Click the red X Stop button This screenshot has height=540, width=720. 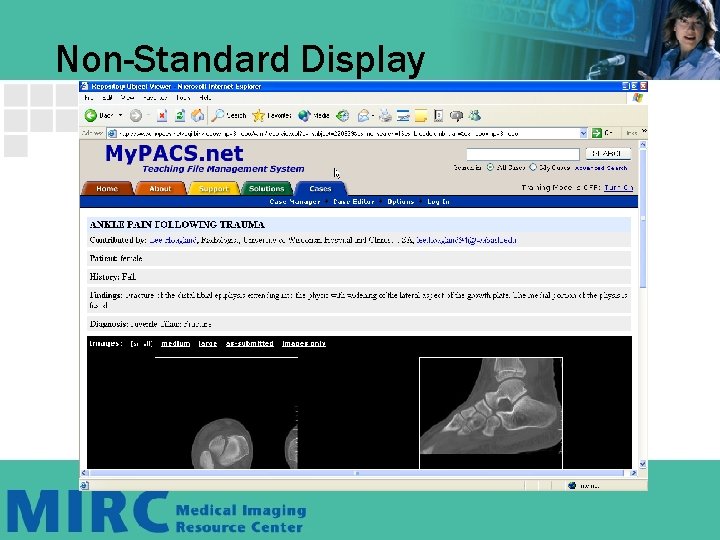coord(162,116)
